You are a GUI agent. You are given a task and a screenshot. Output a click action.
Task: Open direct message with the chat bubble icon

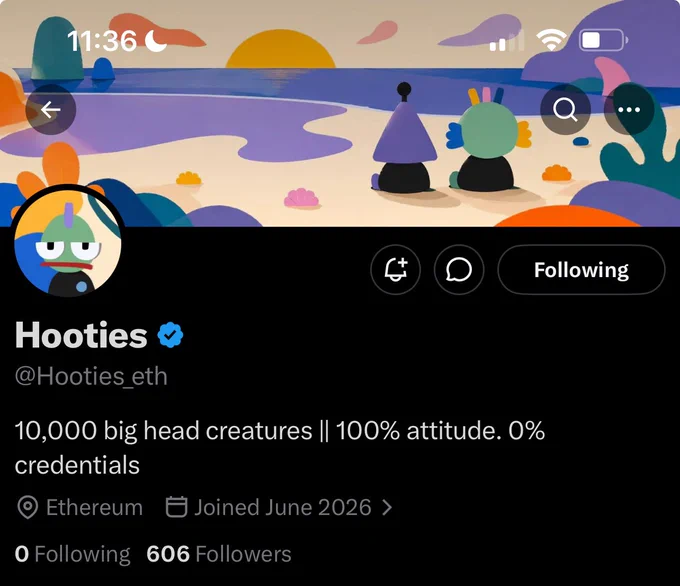click(x=459, y=269)
